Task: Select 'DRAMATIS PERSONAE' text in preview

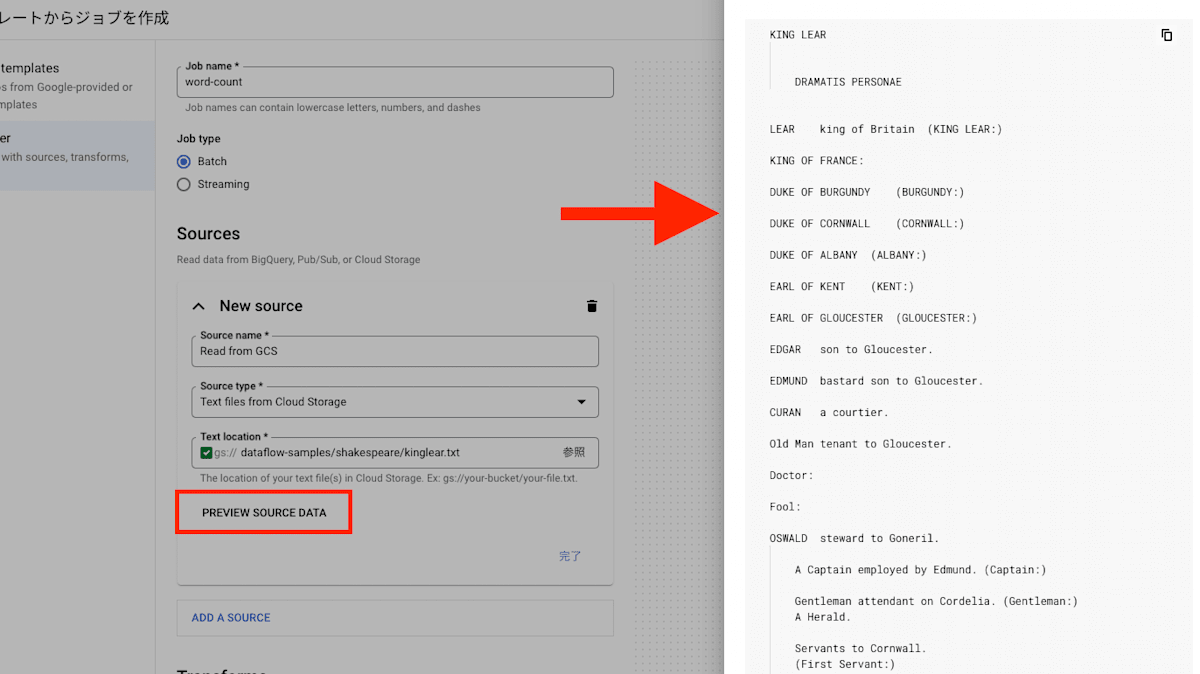Action: pos(848,82)
